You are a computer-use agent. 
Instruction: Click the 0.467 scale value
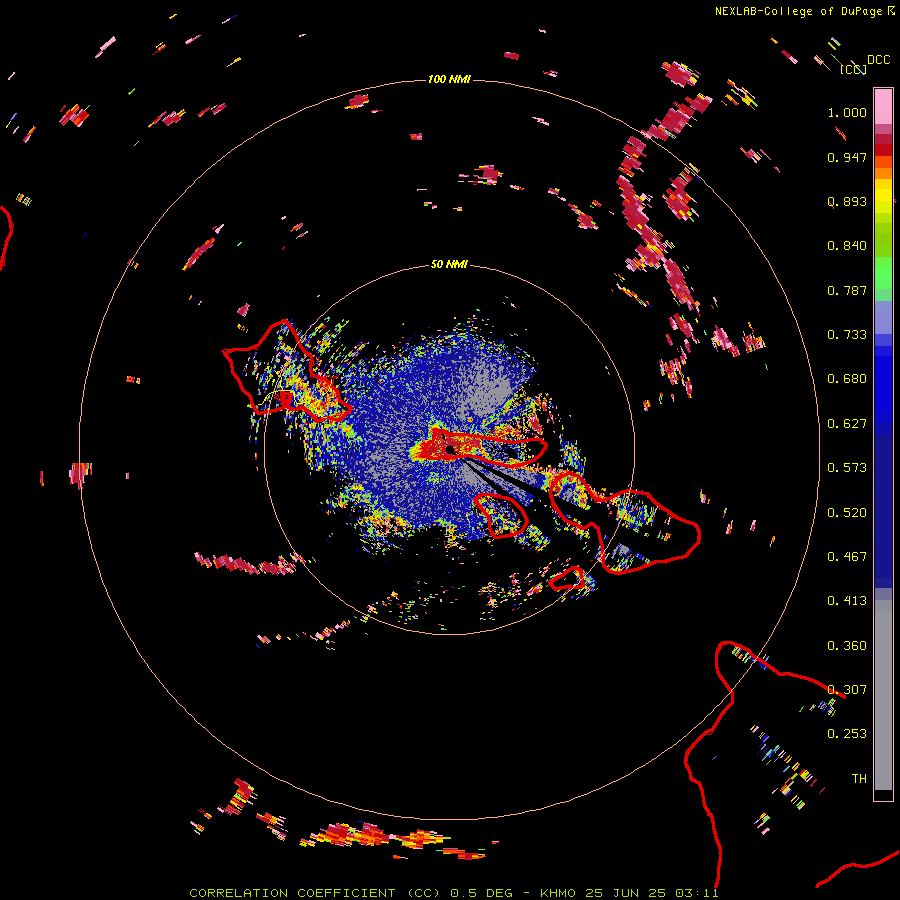click(x=847, y=557)
